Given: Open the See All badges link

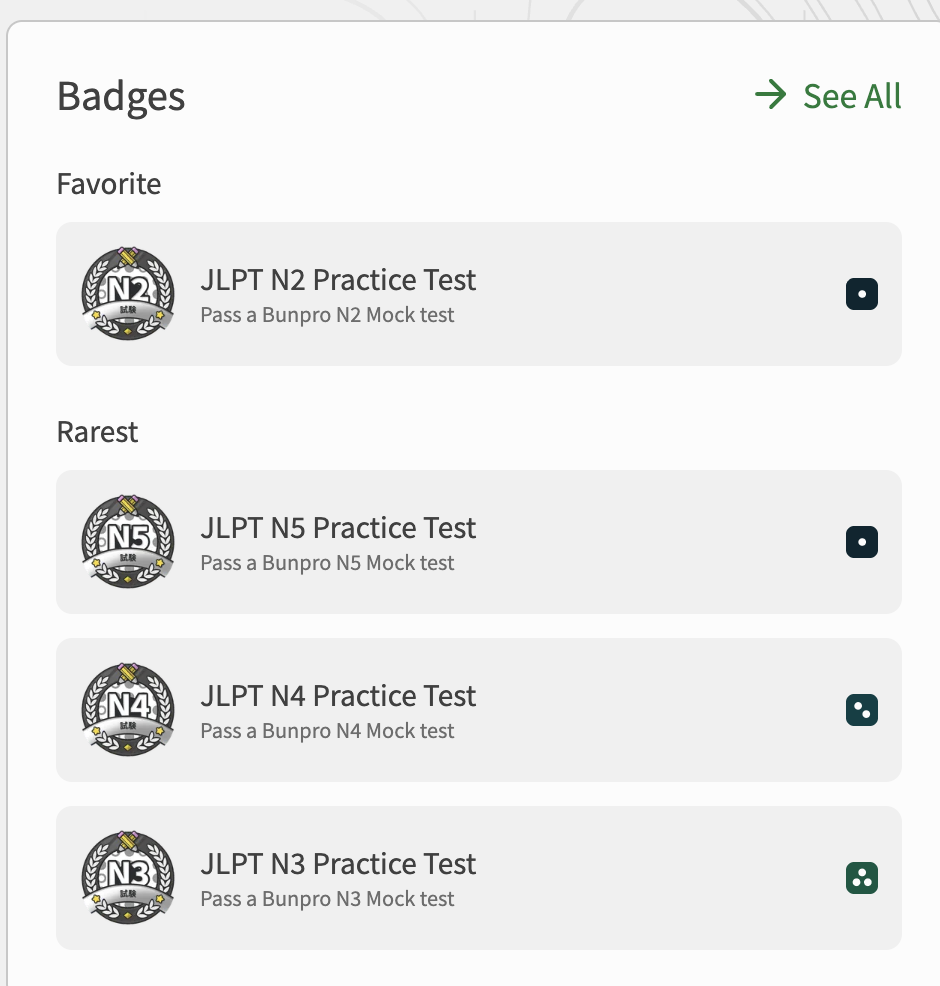Looking at the screenshot, I should [x=852, y=96].
